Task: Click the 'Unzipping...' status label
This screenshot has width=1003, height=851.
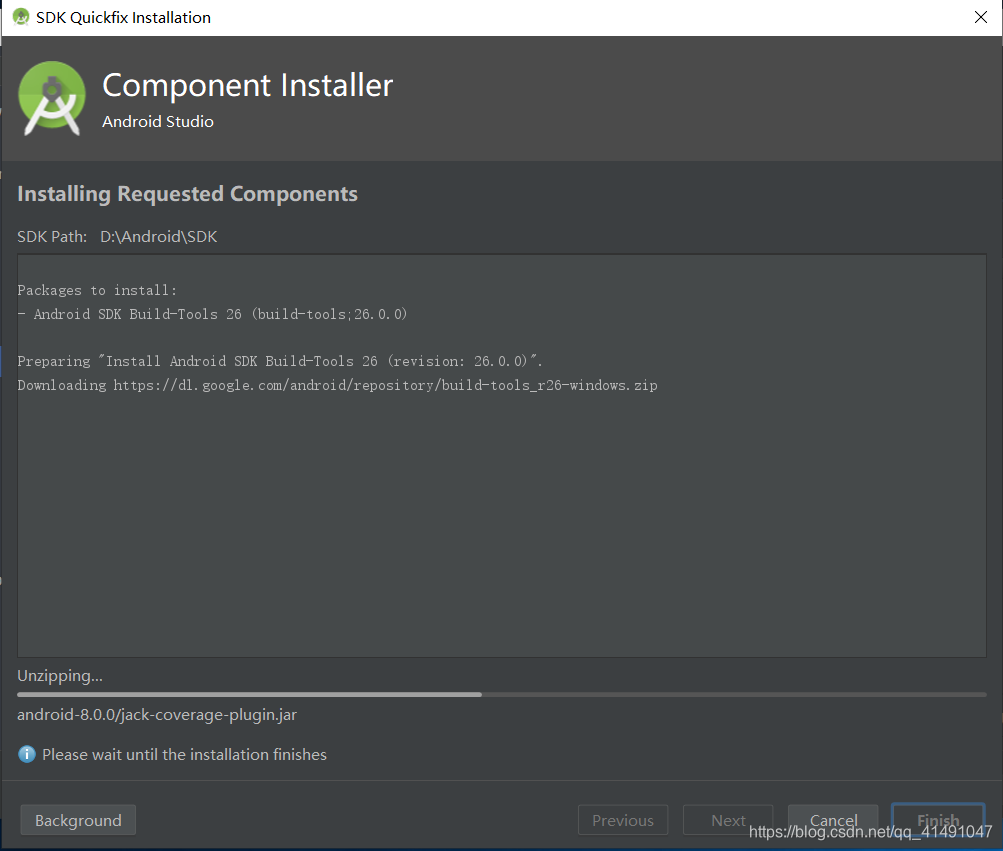Action: [60, 676]
